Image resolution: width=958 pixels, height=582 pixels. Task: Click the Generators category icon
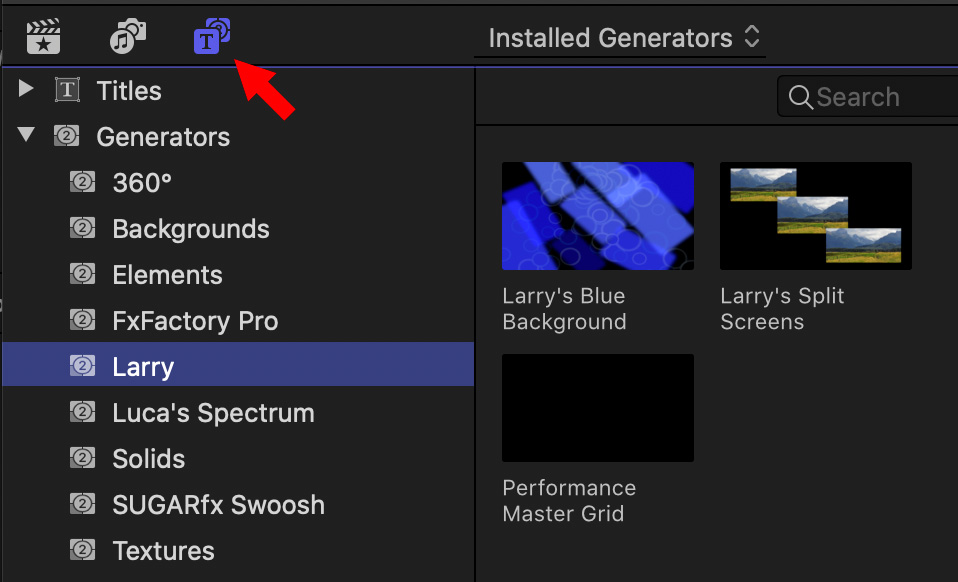pos(67,136)
